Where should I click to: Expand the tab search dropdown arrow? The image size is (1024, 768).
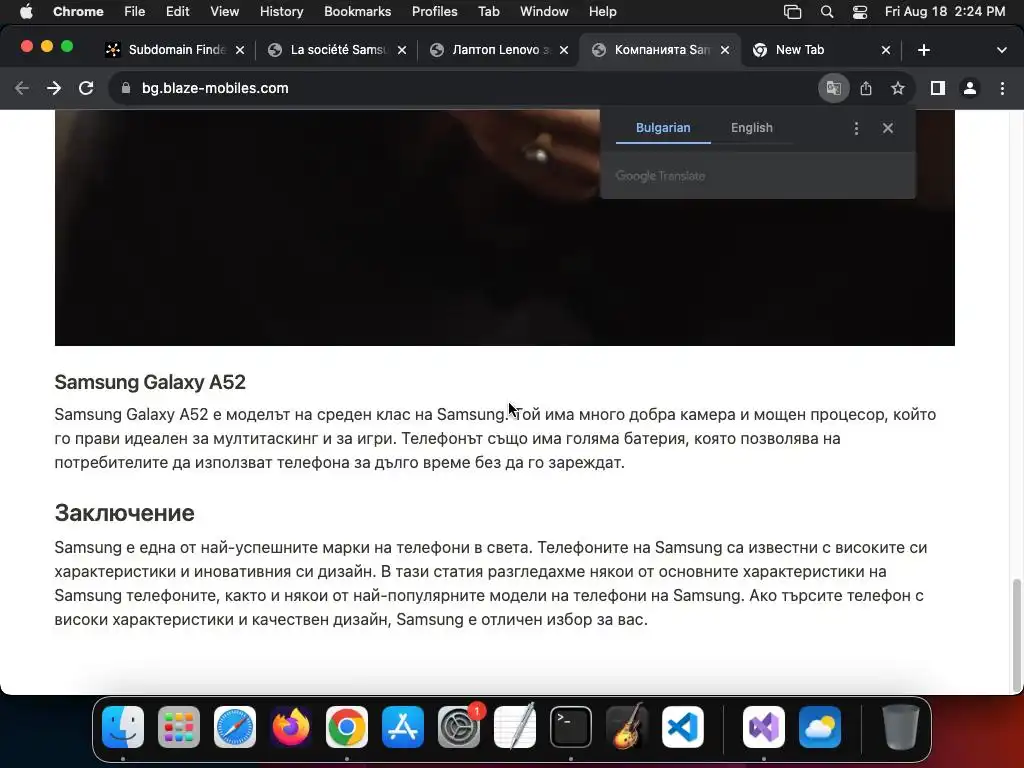point(1002,50)
